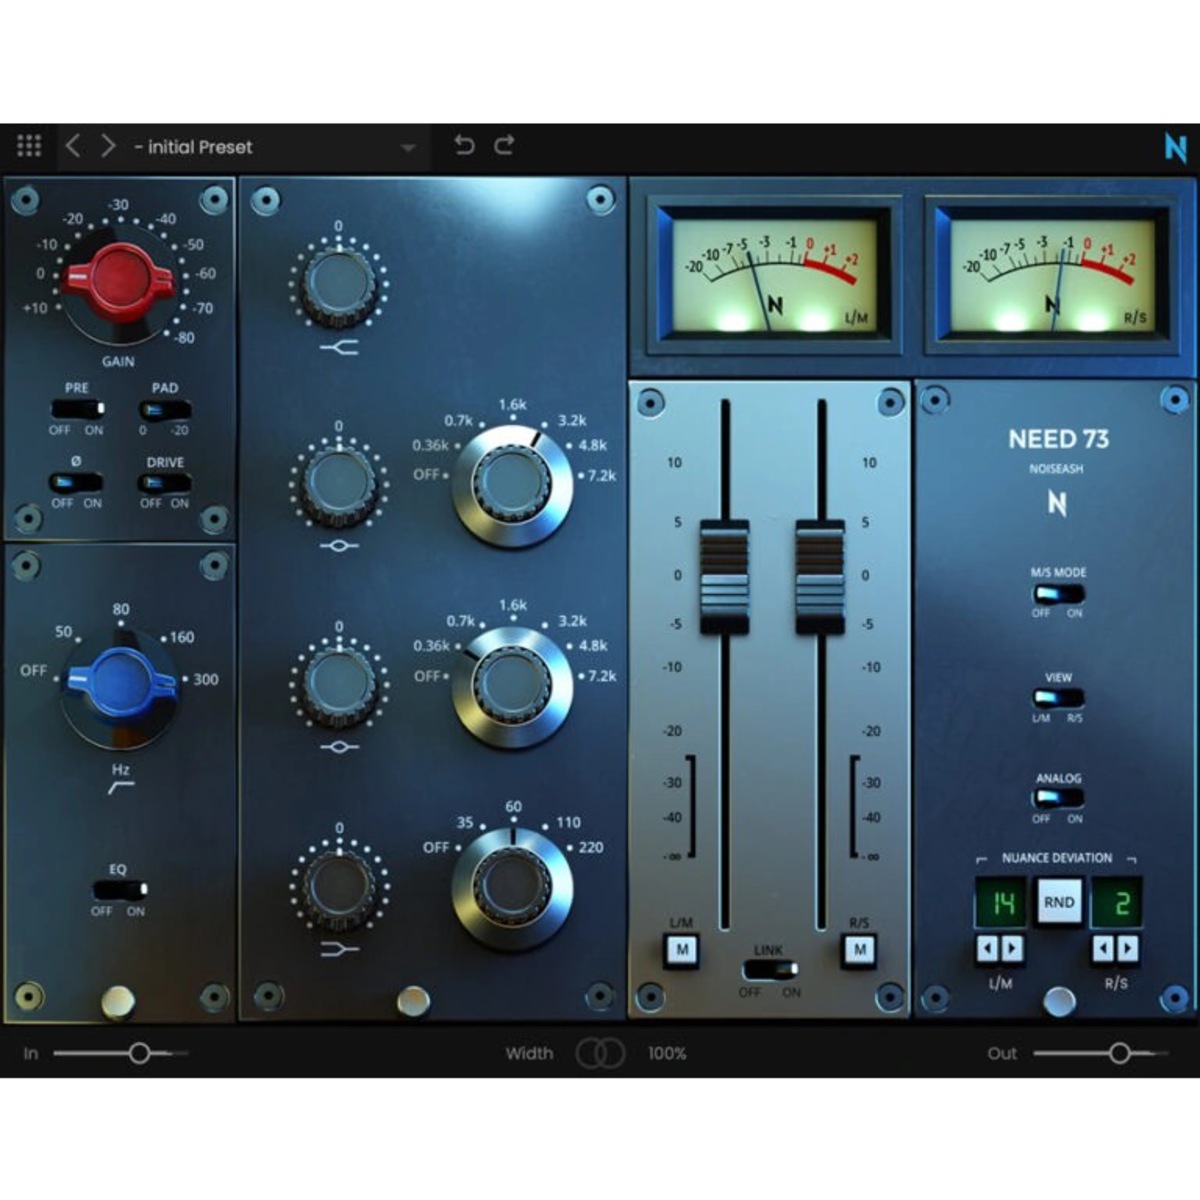
Task: Increase the L/M nuance deviation value
Action: point(1012,948)
